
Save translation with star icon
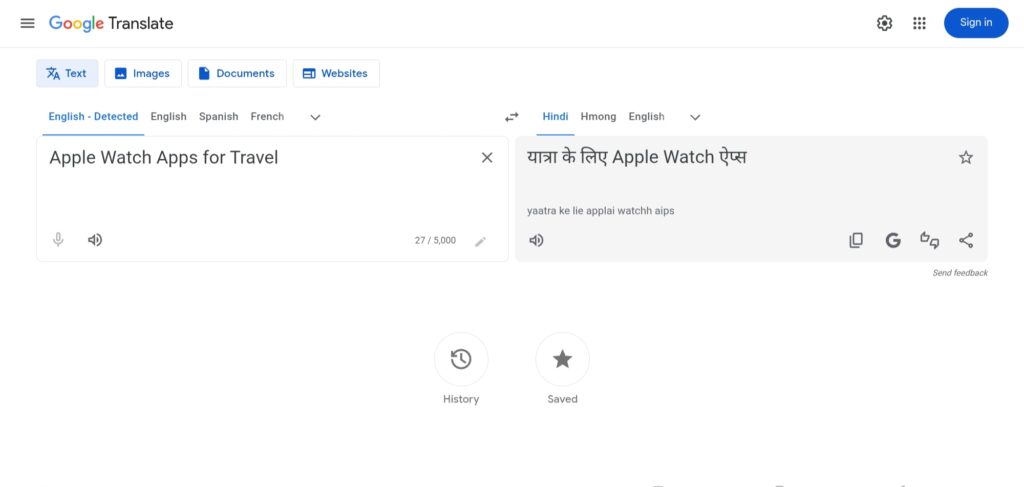click(966, 157)
